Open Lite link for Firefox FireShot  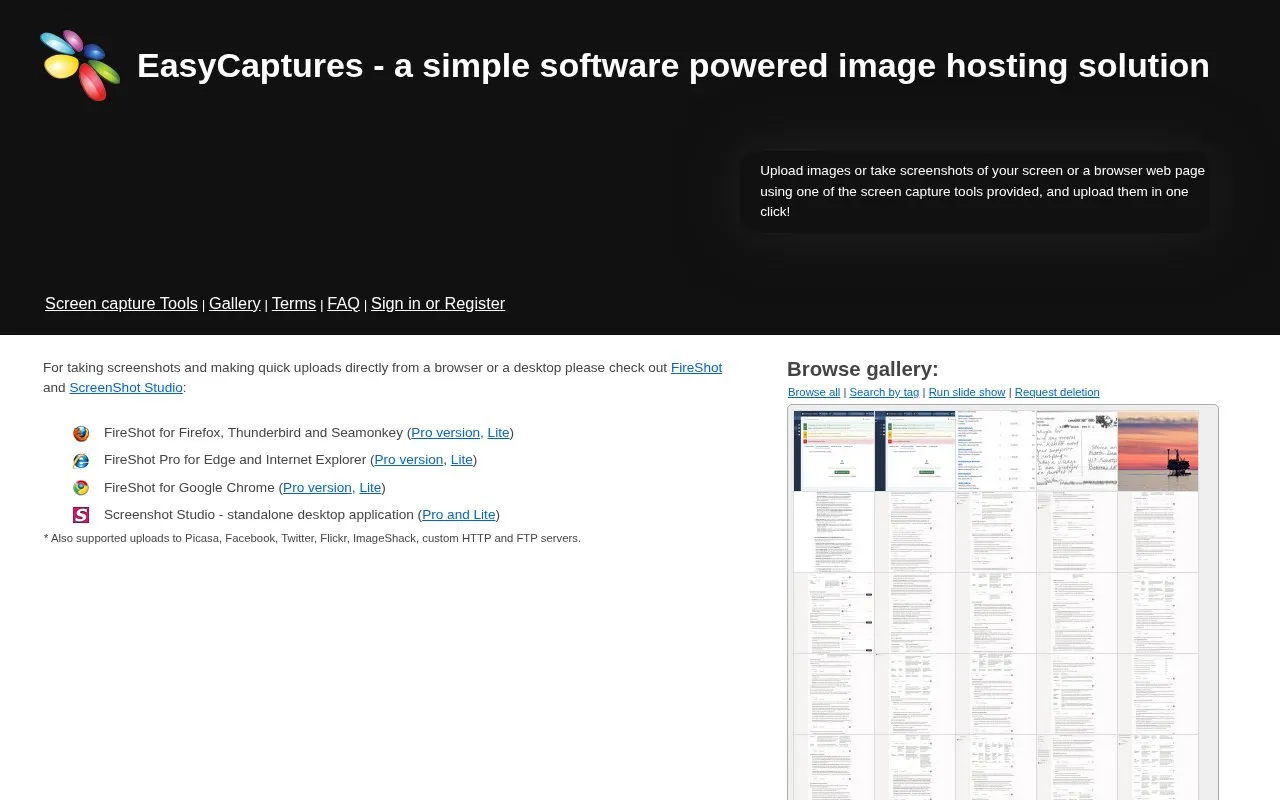(x=498, y=432)
